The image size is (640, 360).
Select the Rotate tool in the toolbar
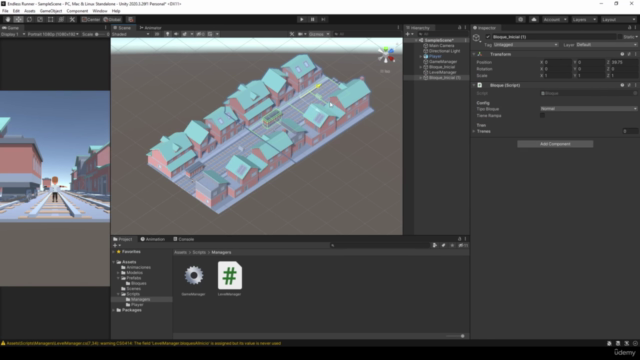29,19
